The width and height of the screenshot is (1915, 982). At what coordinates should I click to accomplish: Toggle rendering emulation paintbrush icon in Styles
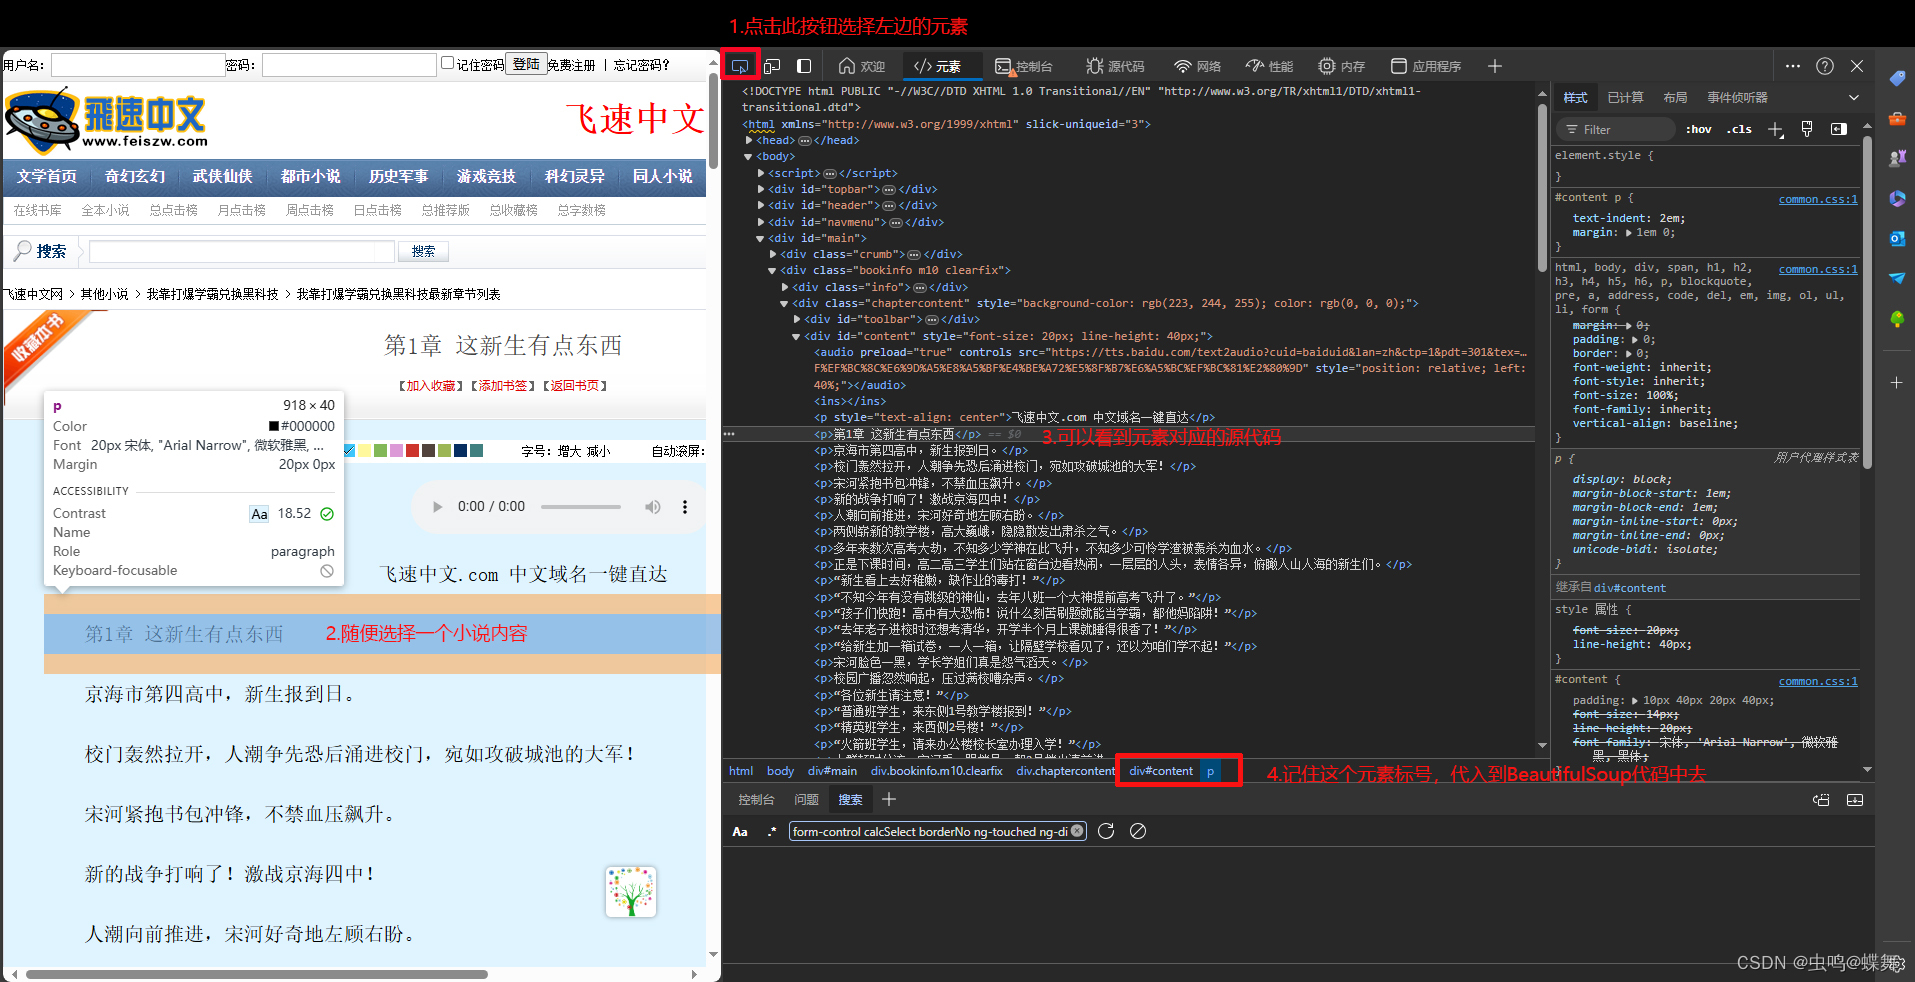tap(1807, 129)
